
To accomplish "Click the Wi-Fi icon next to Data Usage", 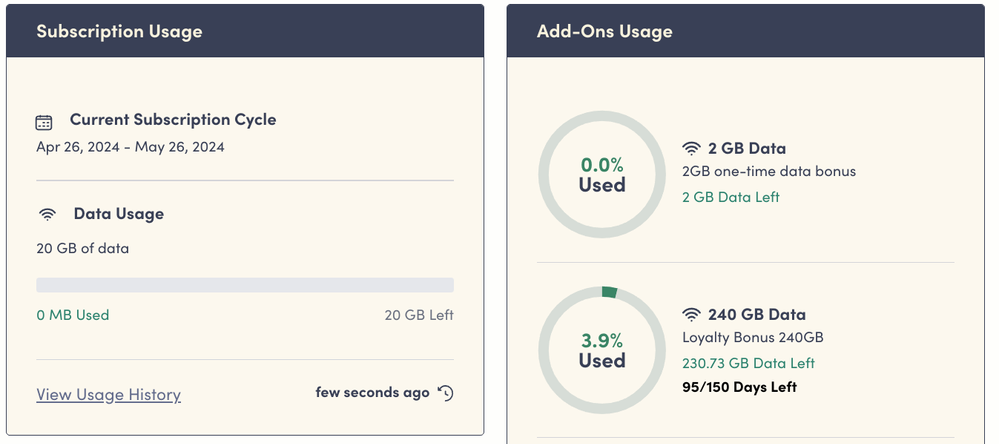I will tap(47, 214).
